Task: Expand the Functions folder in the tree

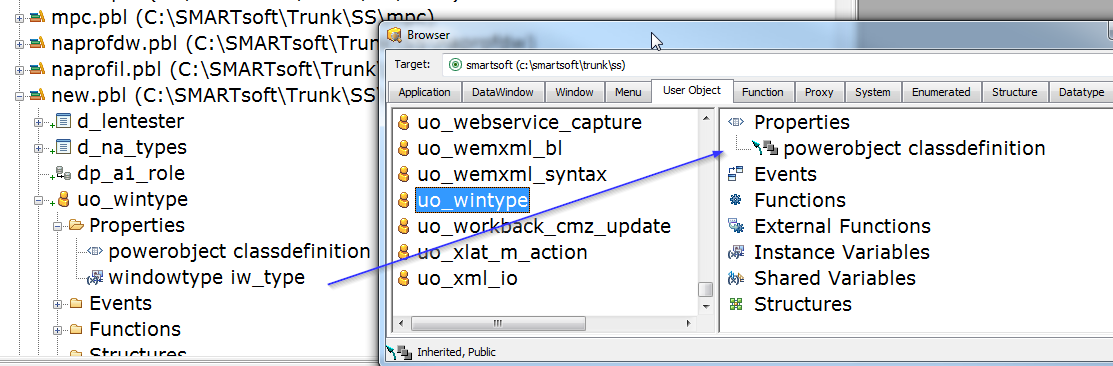Action: point(58,330)
